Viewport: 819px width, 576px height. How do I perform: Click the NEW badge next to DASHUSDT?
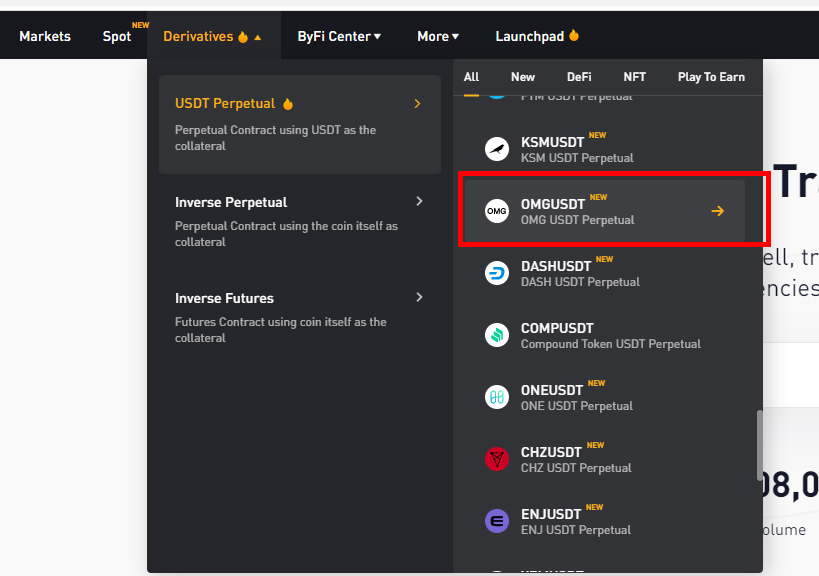point(604,259)
